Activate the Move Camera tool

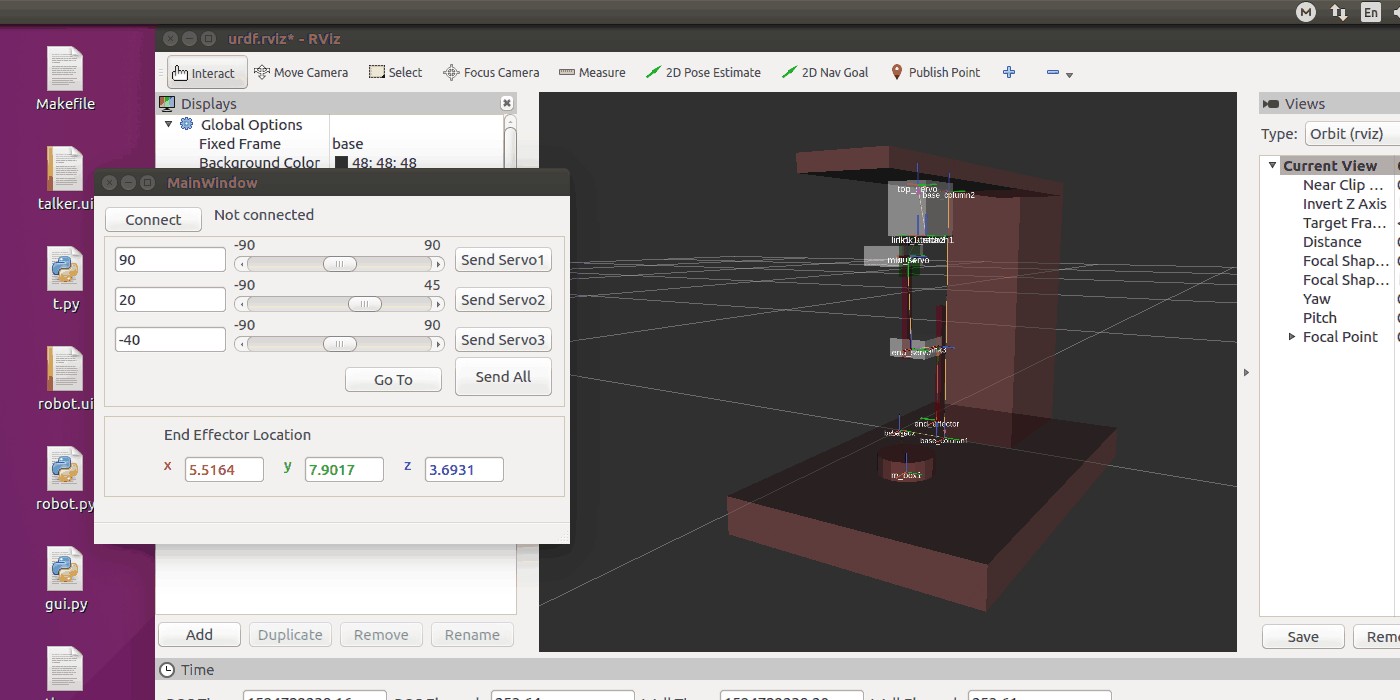pos(301,73)
